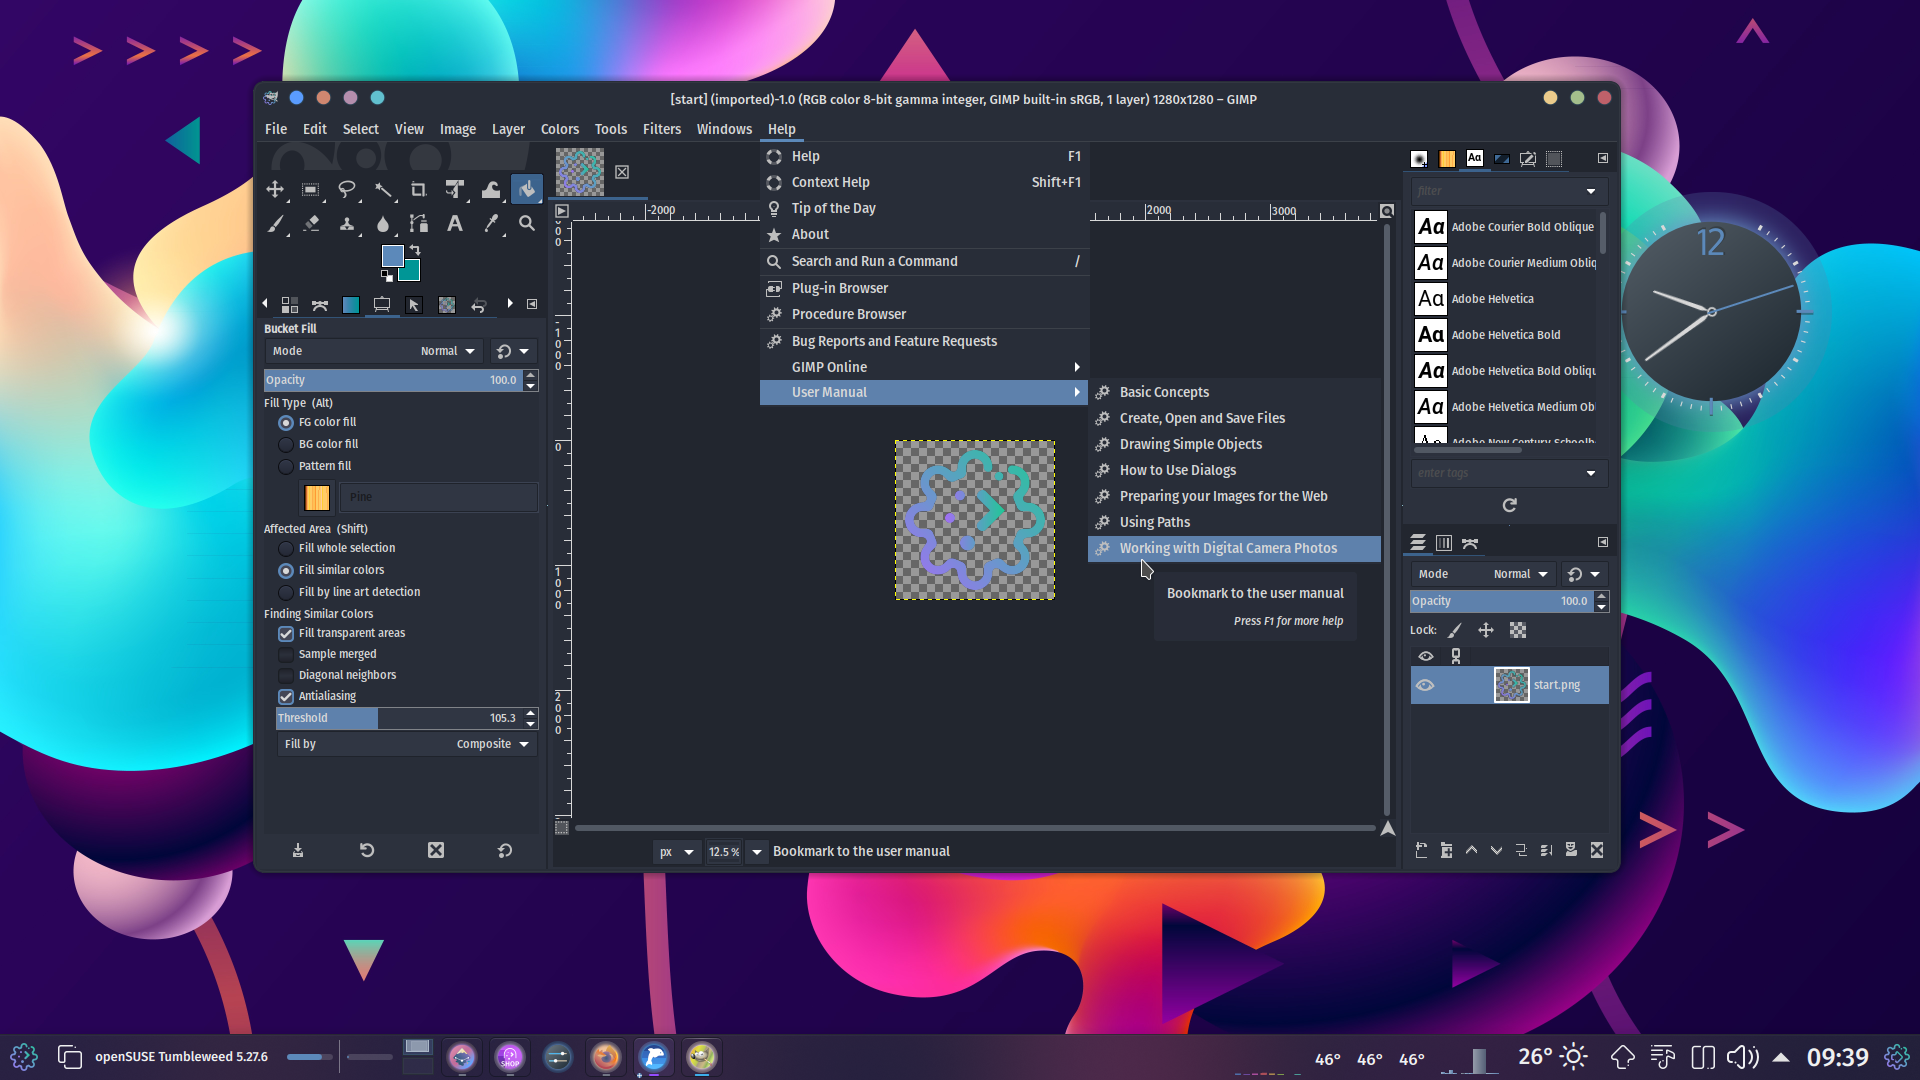Screen dimensions: 1920x1080
Task: Enable Diagonal neighbors checkbox
Action: click(286, 676)
